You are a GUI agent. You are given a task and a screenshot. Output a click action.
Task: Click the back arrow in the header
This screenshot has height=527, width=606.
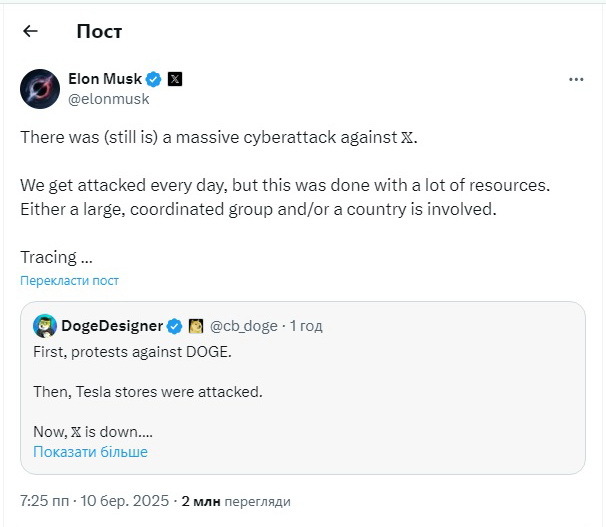point(30,31)
